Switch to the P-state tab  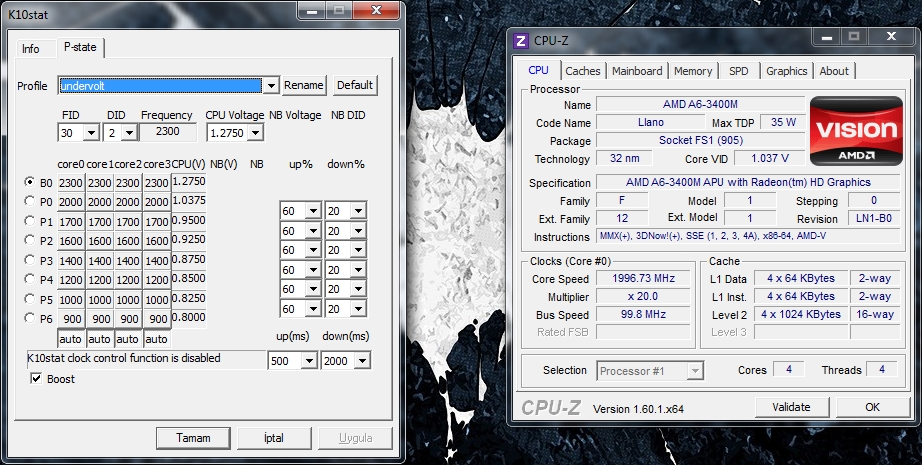[81, 47]
